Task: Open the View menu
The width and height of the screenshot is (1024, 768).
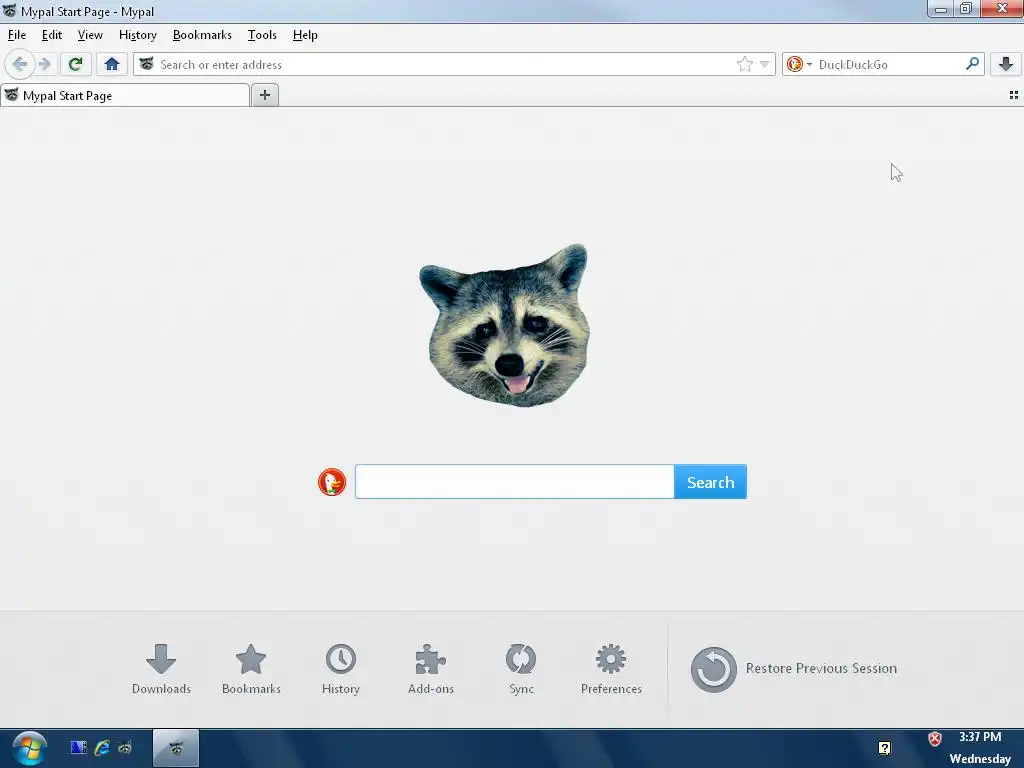Action: (90, 35)
